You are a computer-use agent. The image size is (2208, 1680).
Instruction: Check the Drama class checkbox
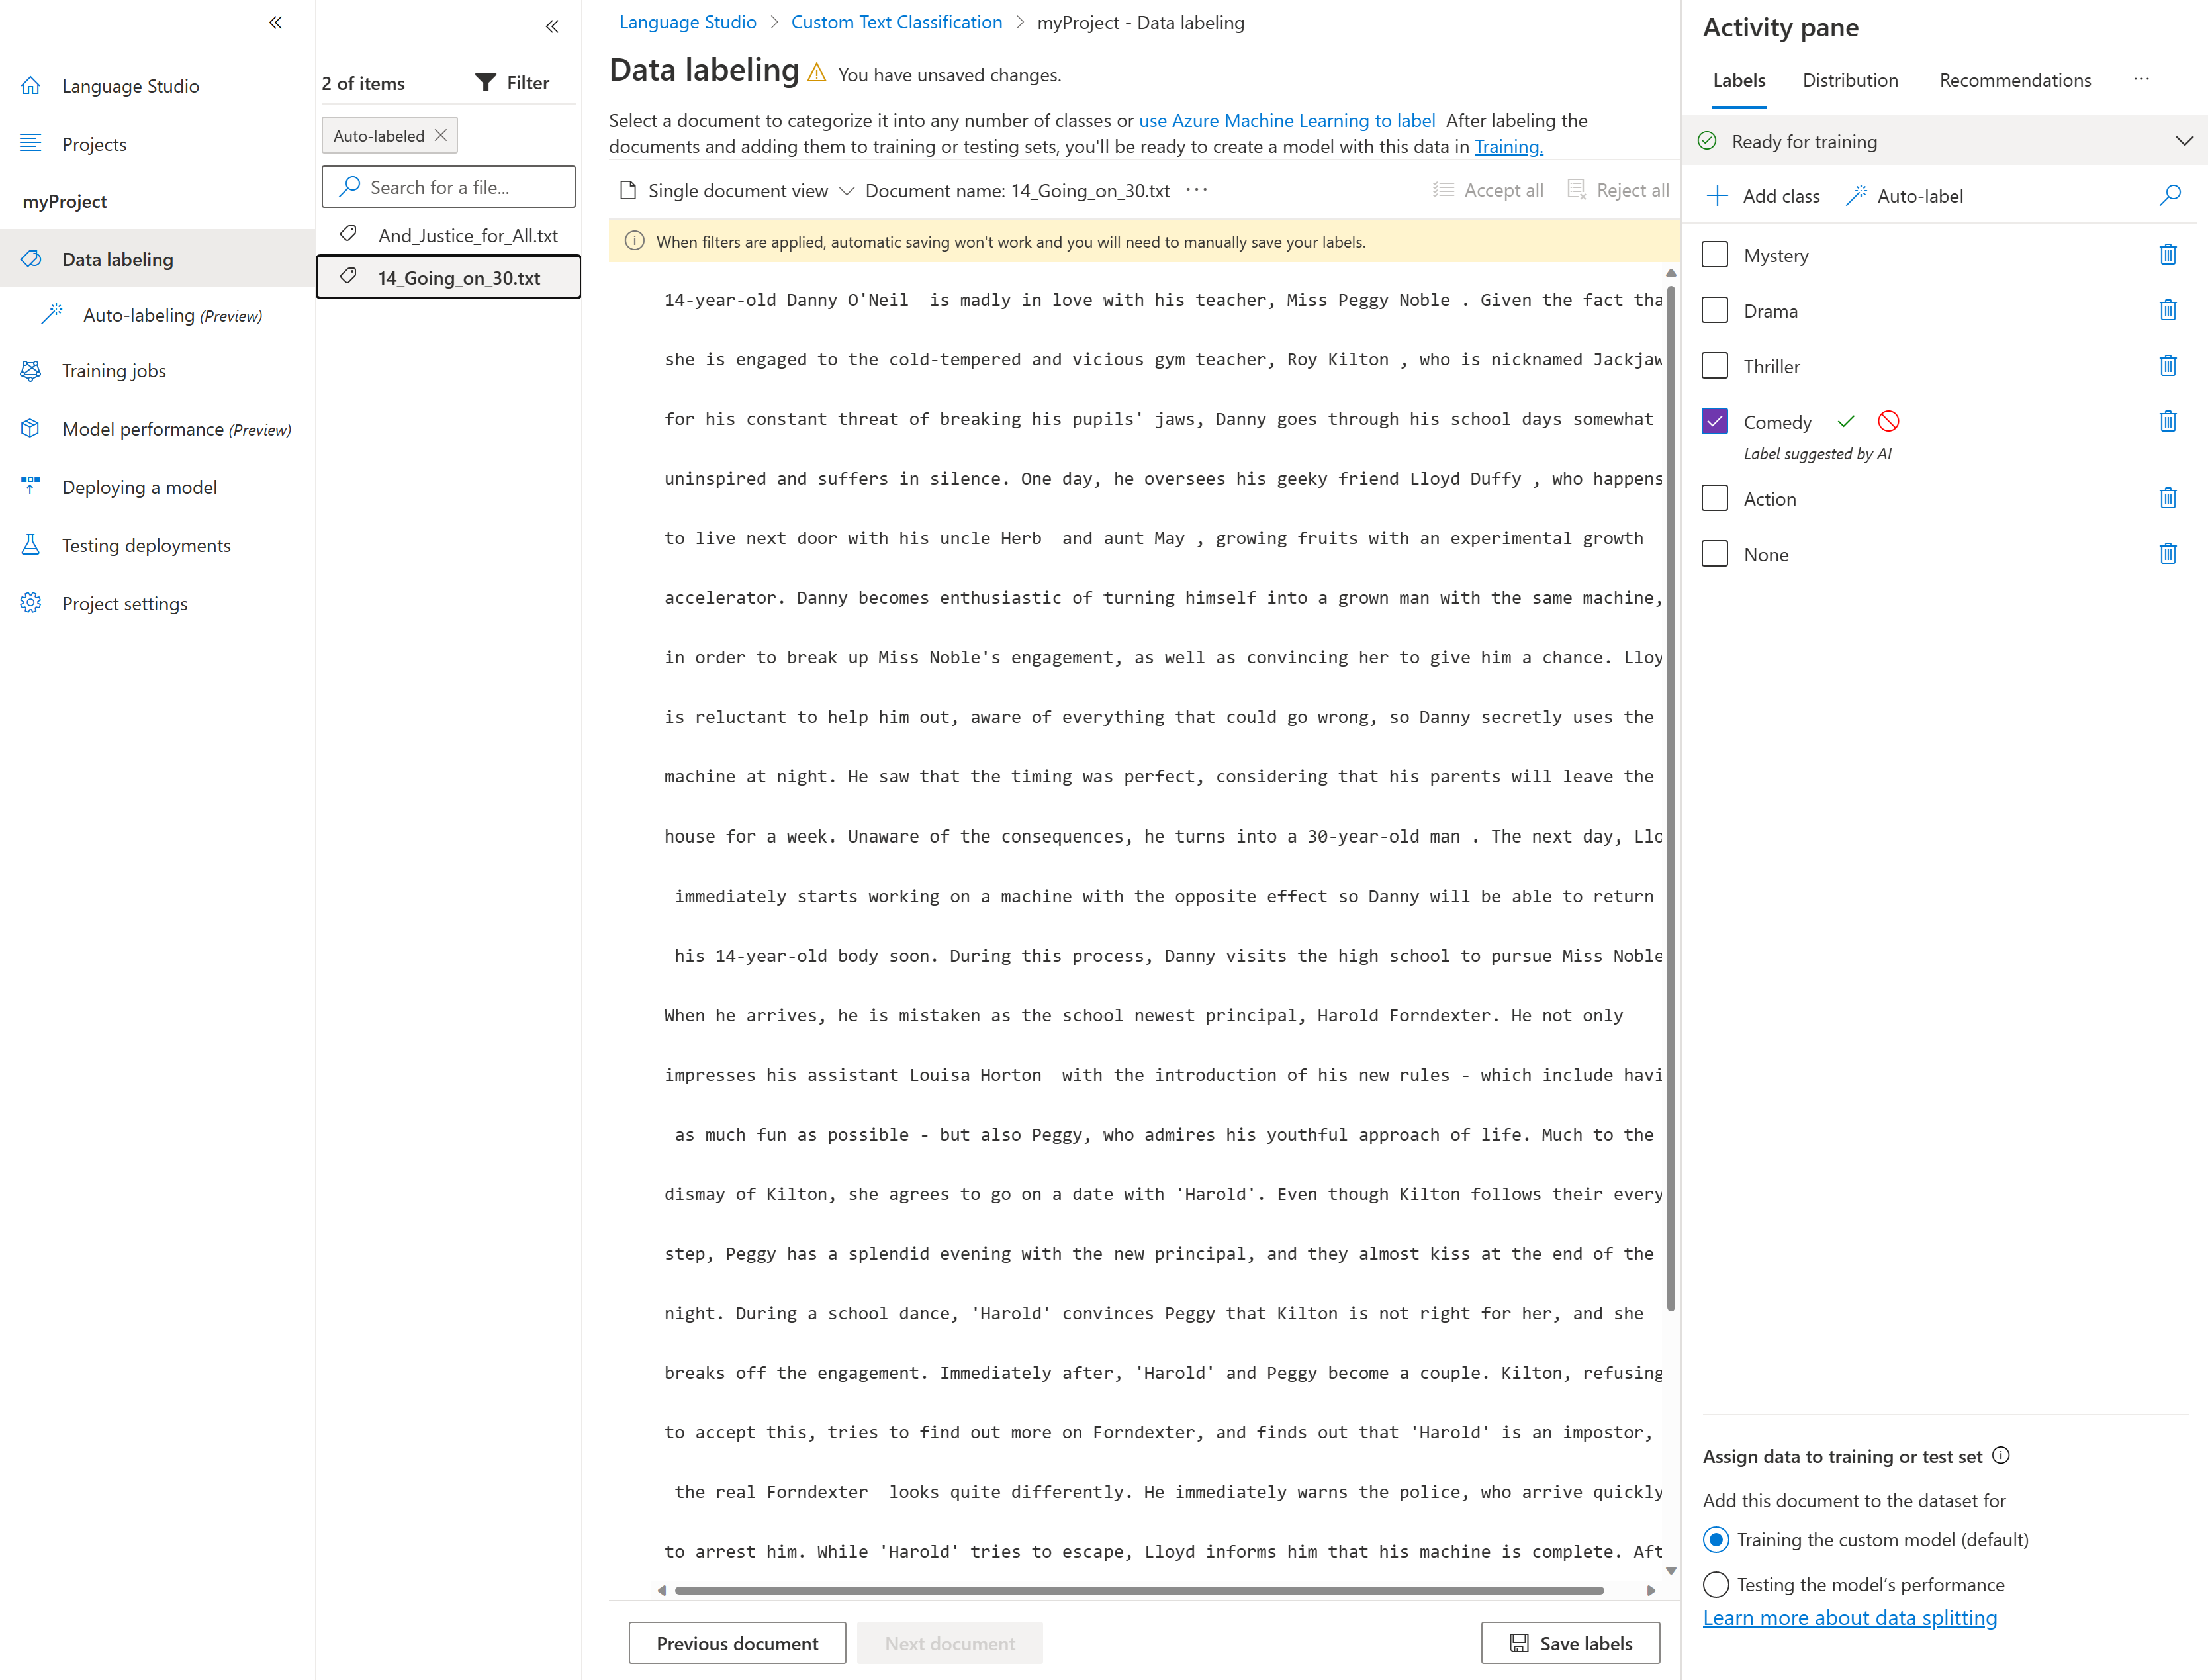tap(1715, 311)
